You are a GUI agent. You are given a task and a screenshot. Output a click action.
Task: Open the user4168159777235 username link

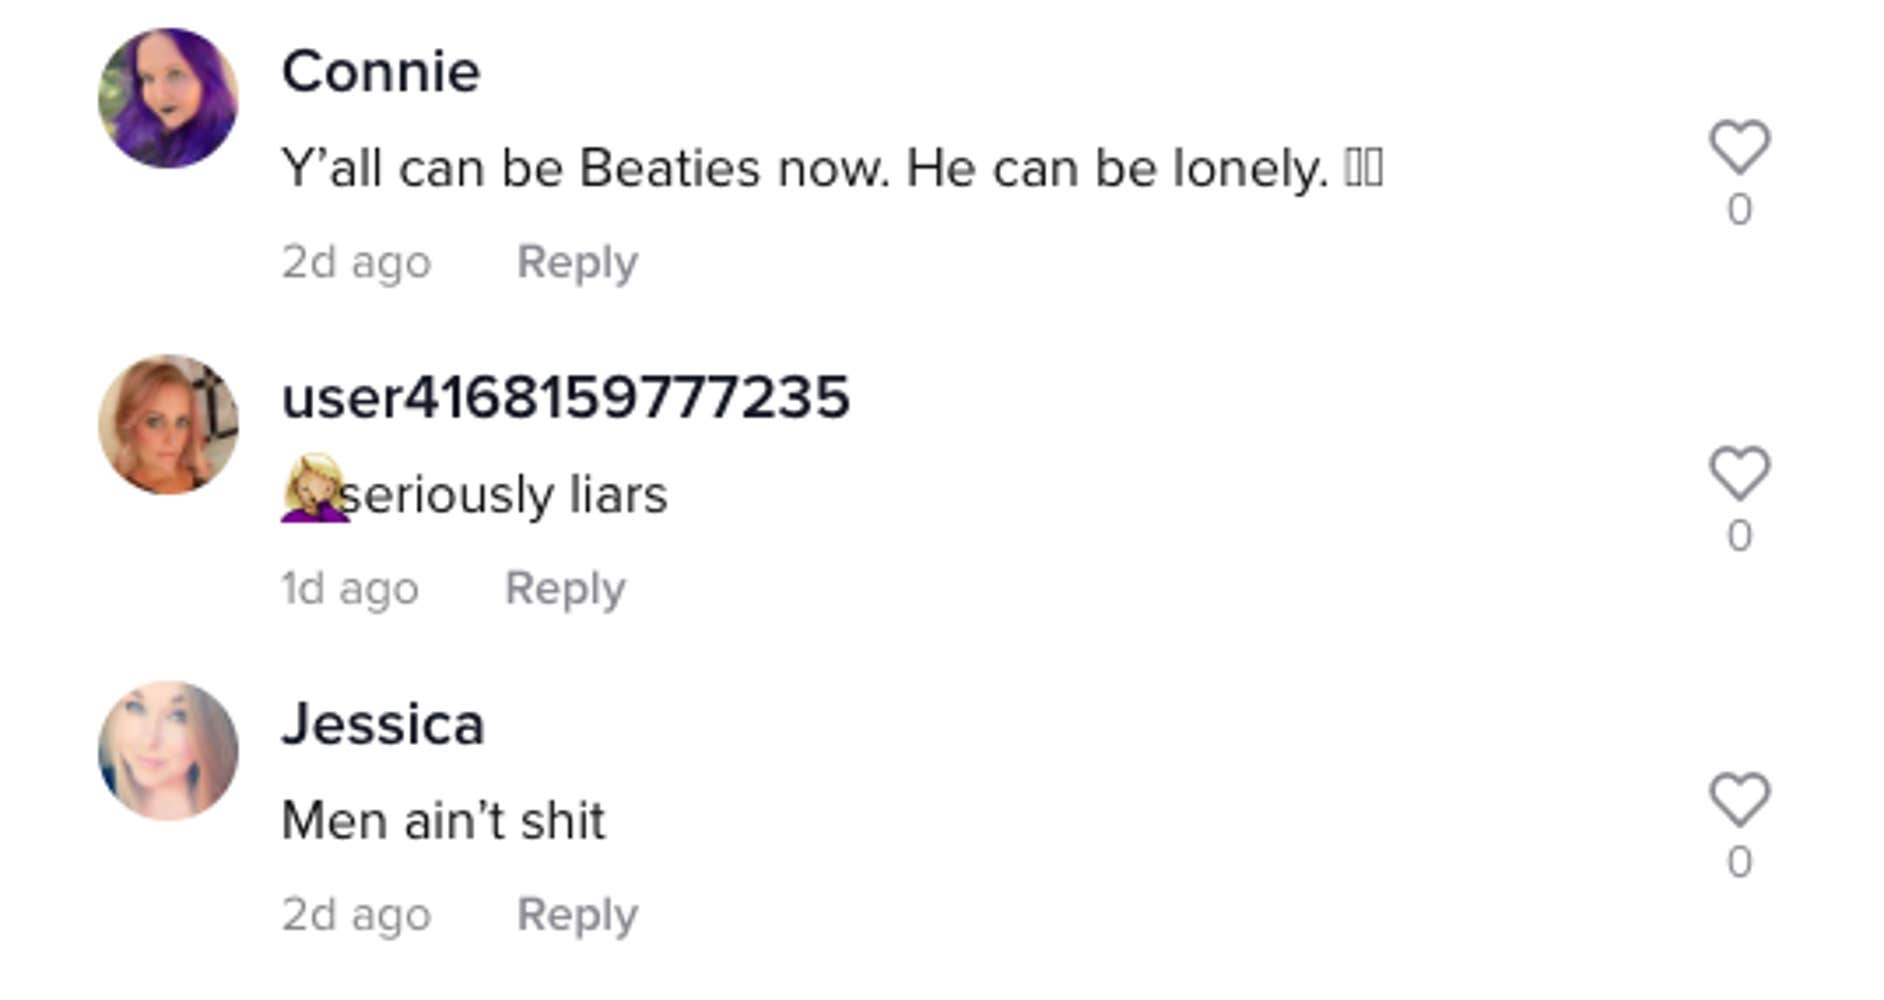tap(566, 398)
